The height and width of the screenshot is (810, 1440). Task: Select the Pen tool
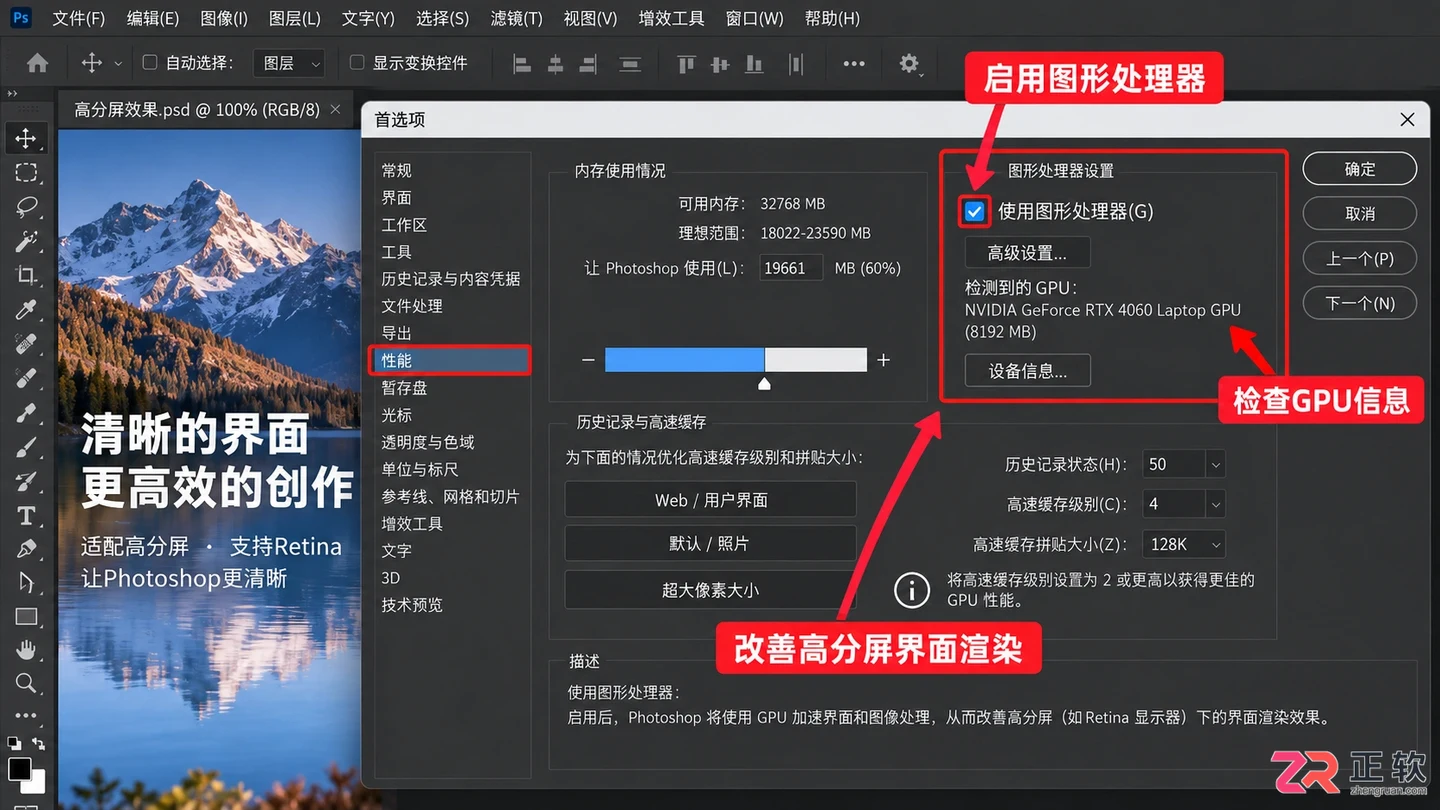pos(26,549)
